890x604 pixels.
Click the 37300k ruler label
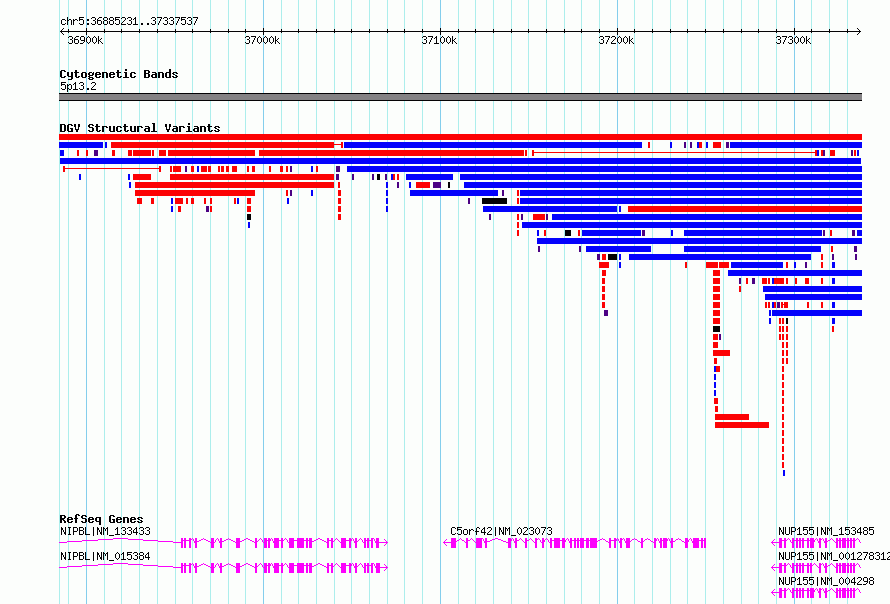794,40
